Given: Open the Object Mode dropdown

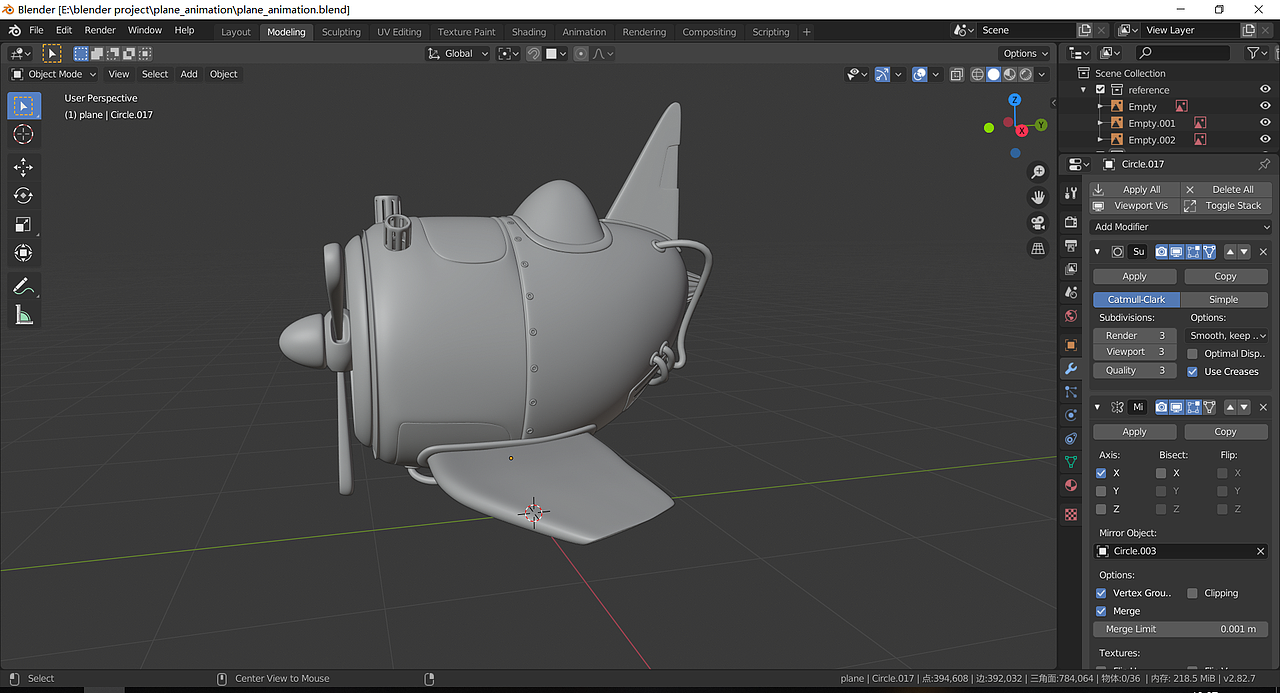Looking at the screenshot, I should [x=54, y=74].
